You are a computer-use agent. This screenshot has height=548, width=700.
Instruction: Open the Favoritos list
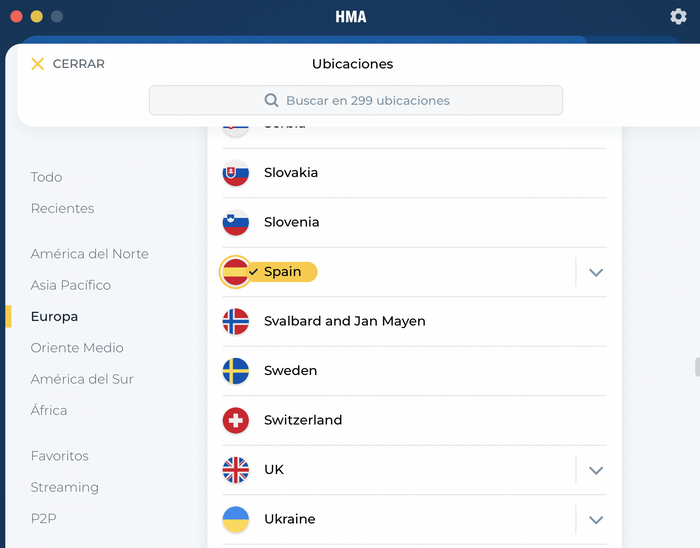pos(60,456)
